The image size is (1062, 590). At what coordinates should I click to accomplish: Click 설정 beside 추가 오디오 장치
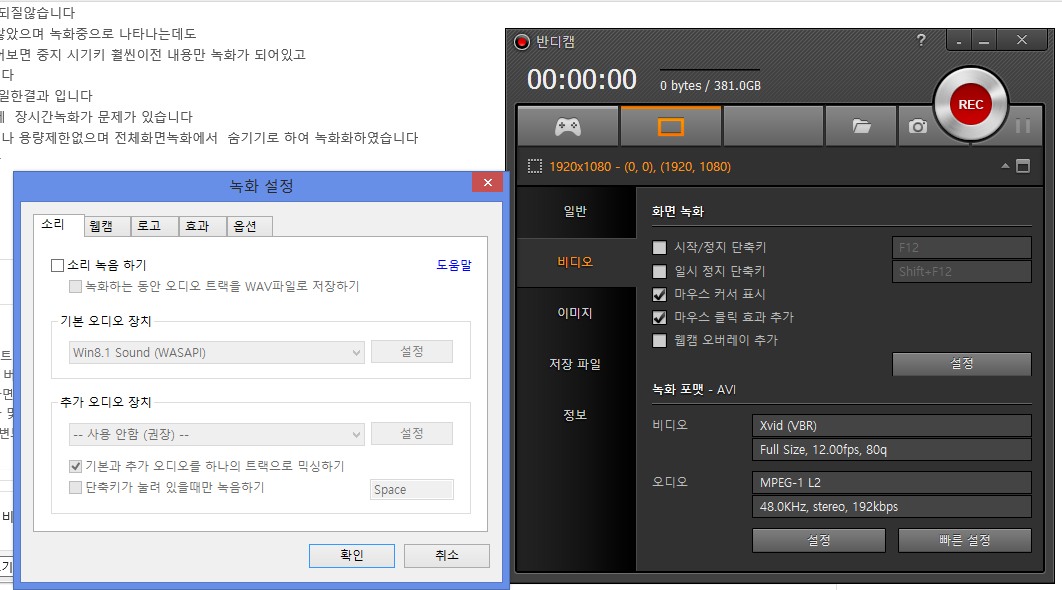click(412, 434)
